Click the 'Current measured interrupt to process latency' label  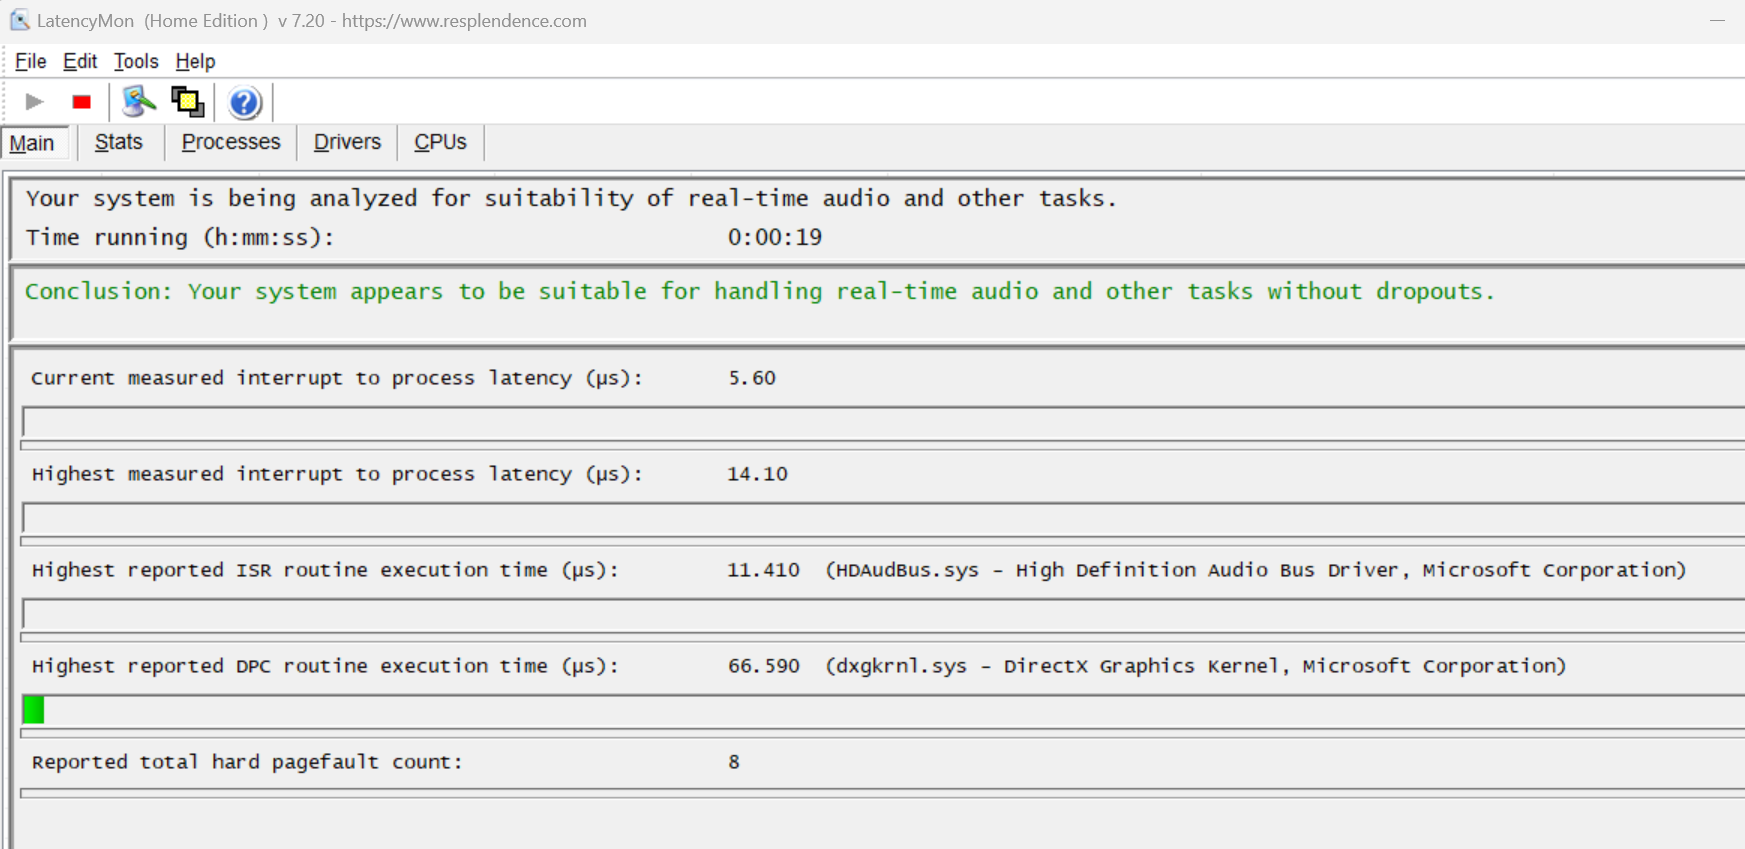click(337, 378)
